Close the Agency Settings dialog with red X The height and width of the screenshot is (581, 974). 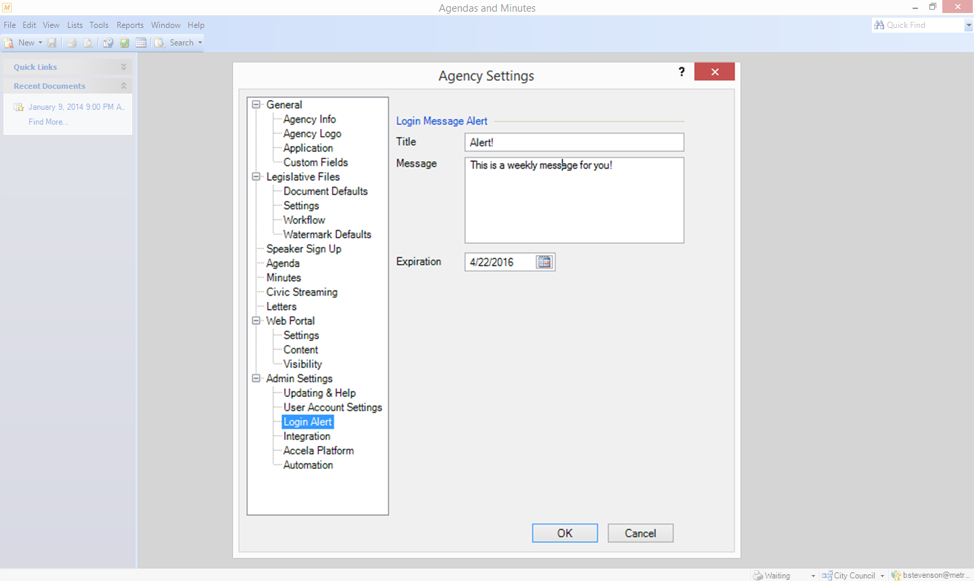click(x=714, y=72)
